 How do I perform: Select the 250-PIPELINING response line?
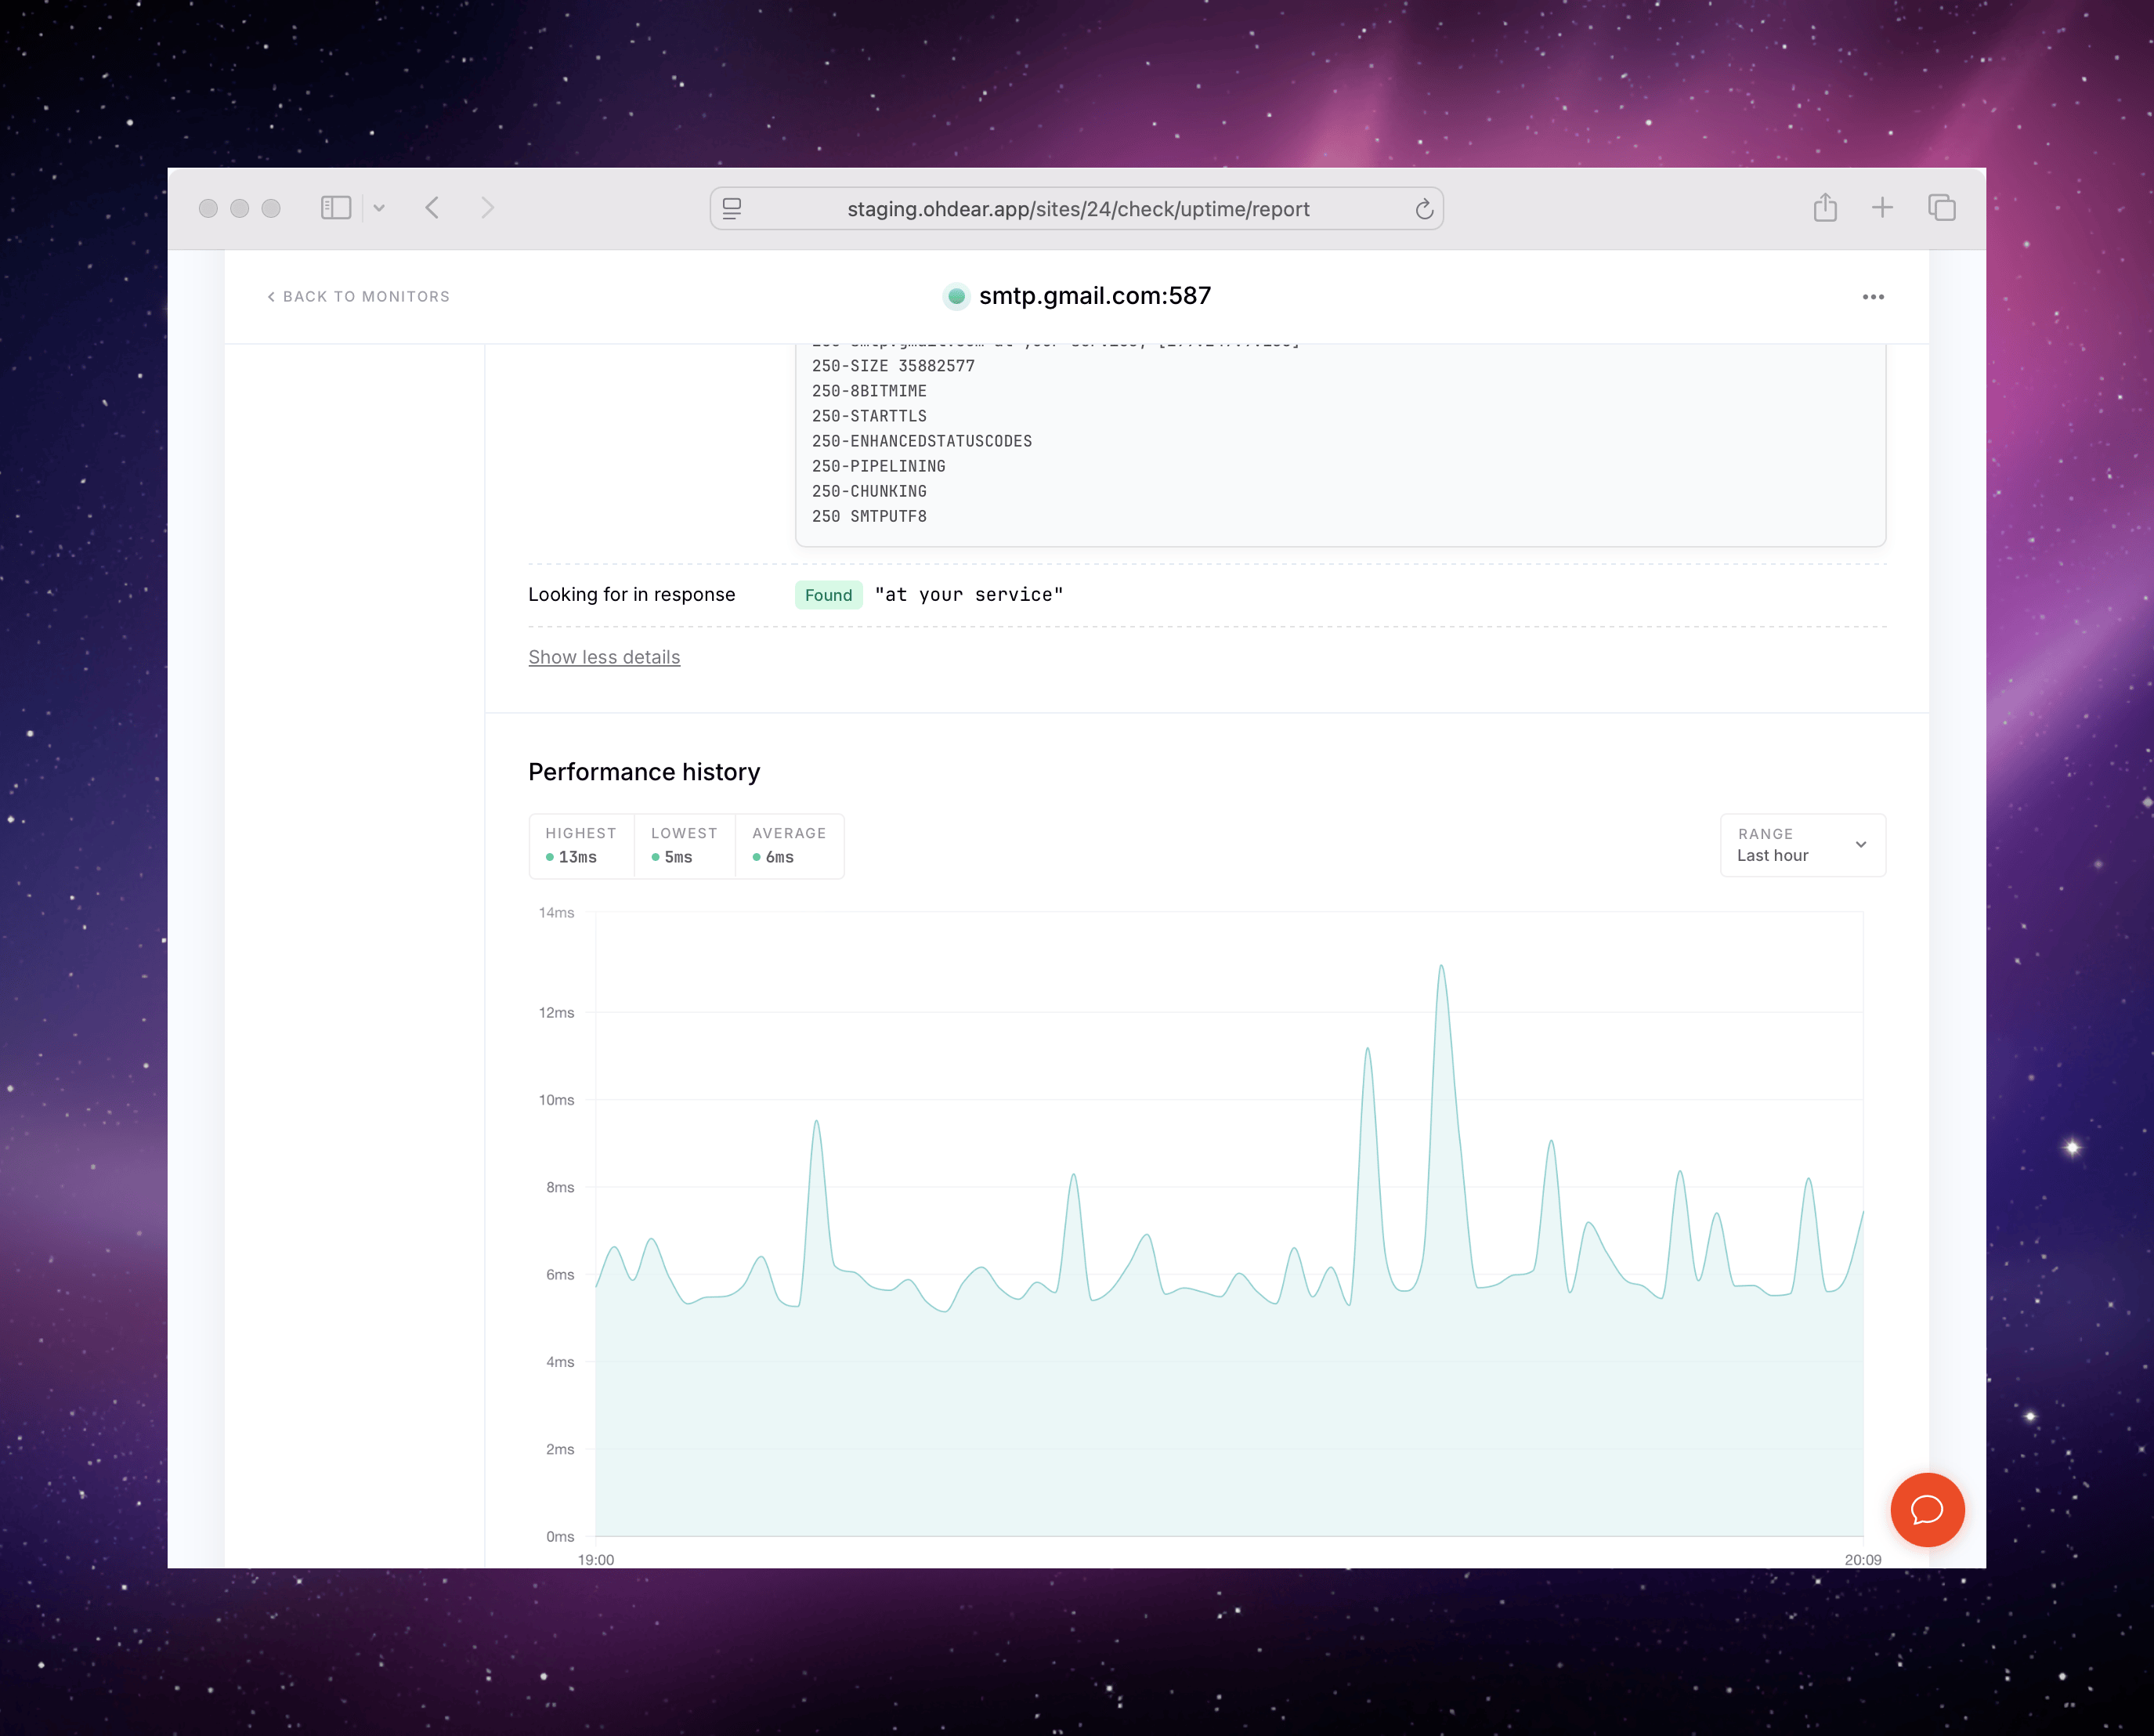[x=878, y=466]
